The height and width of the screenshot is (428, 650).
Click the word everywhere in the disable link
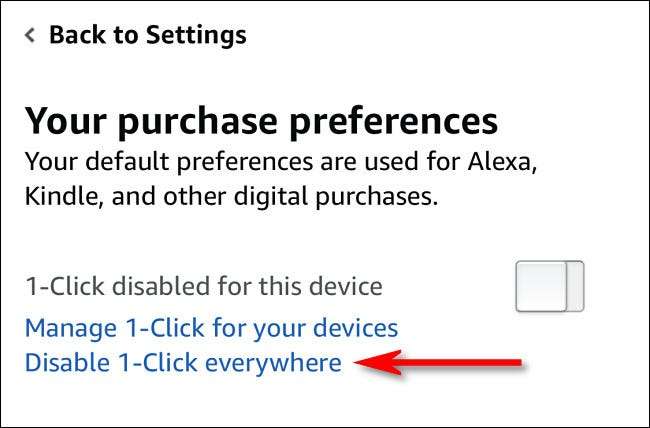pos(273,362)
